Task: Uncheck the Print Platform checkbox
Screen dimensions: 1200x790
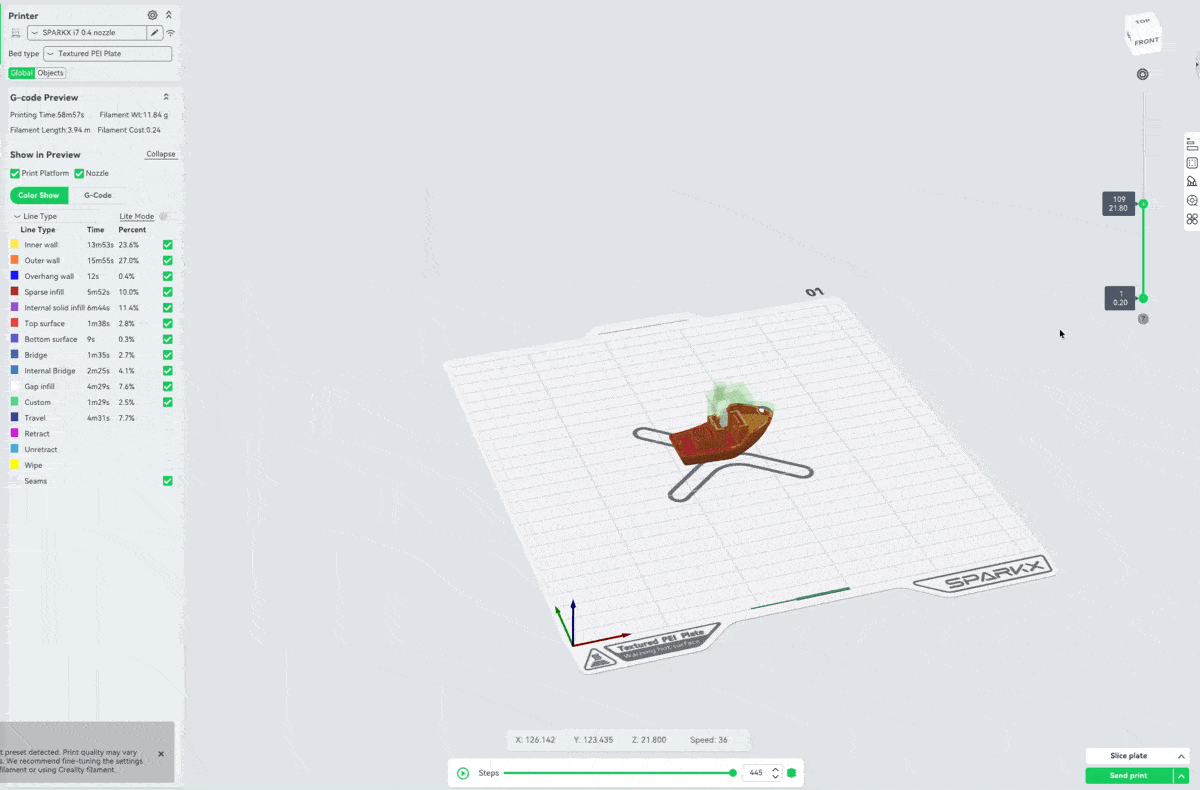Action: pyautogui.click(x=15, y=174)
